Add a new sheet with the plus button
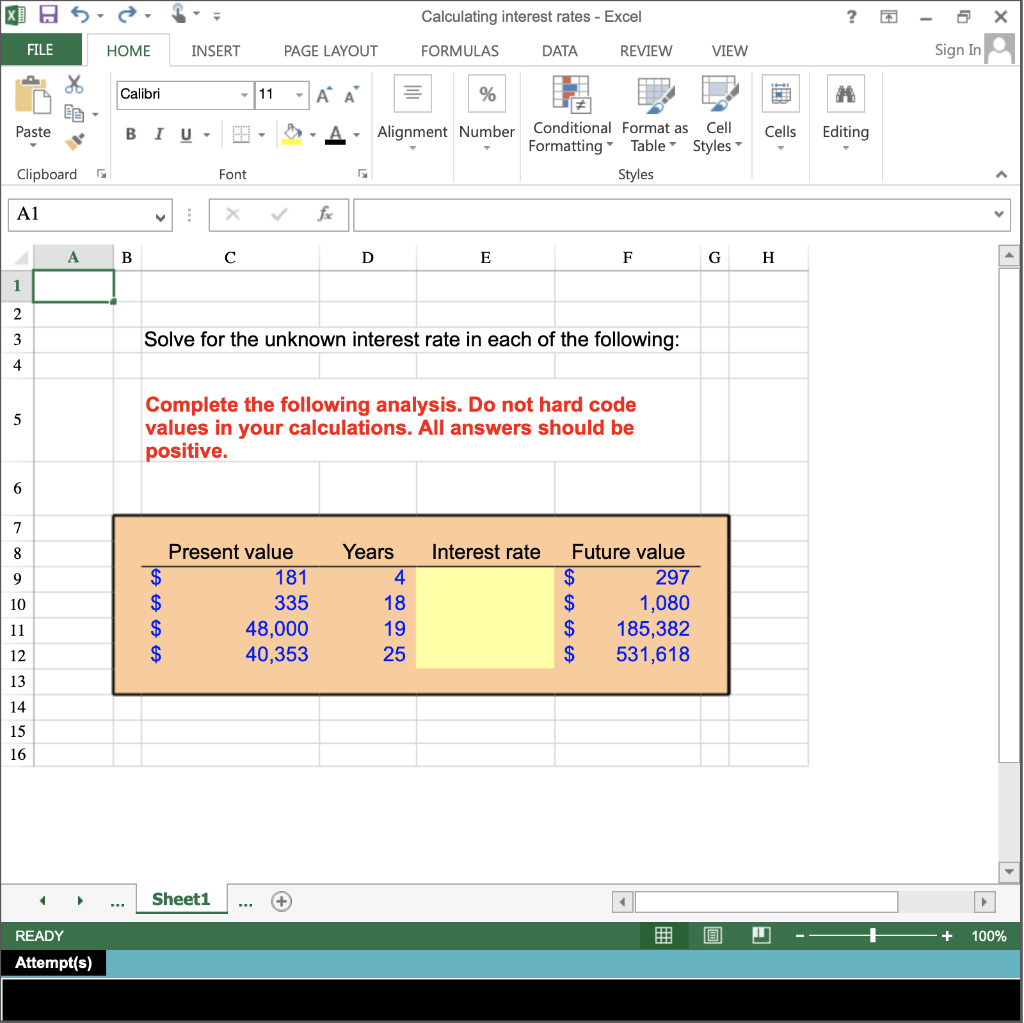1024x1023 pixels. tap(281, 900)
